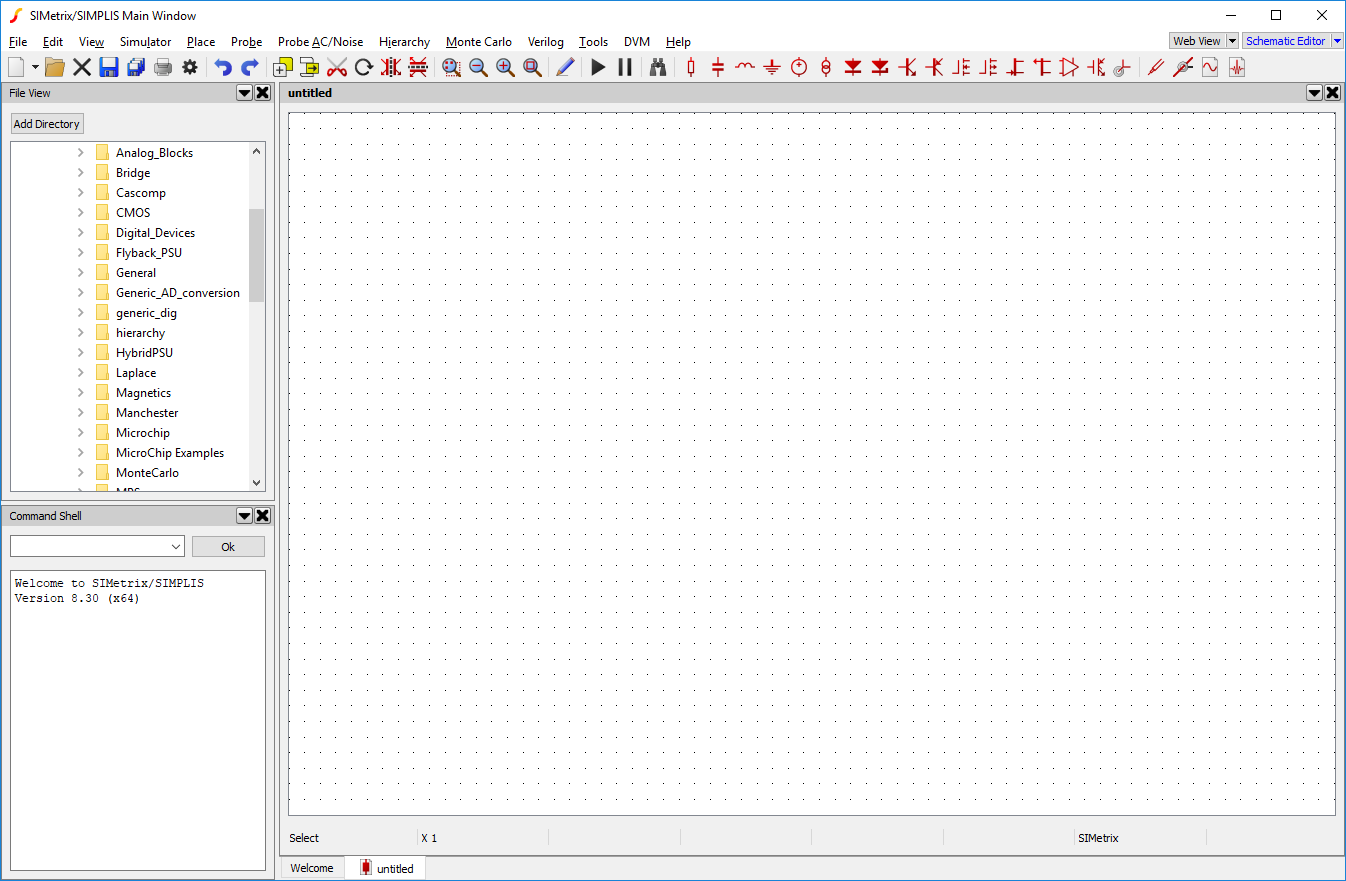Expand the Magnetics folder
The width and height of the screenshot is (1346, 881).
coord(81,393)
